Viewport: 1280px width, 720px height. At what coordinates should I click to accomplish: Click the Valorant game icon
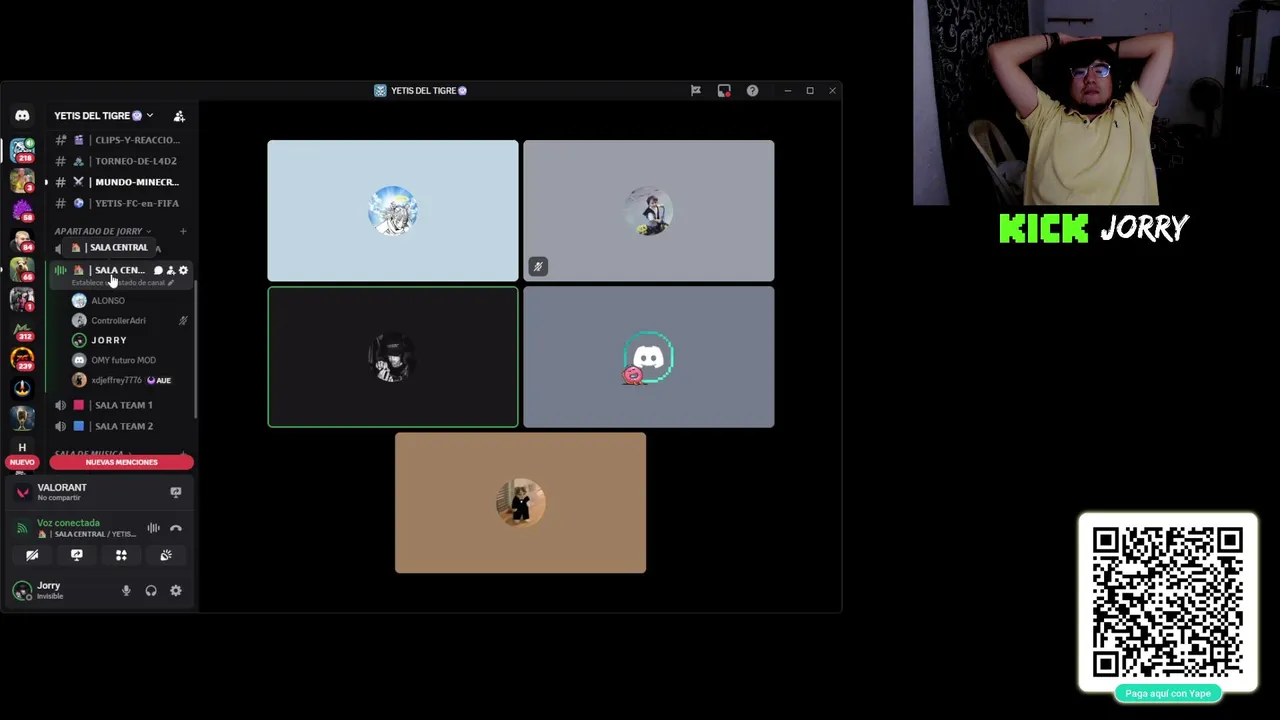[x=23, y=492]
